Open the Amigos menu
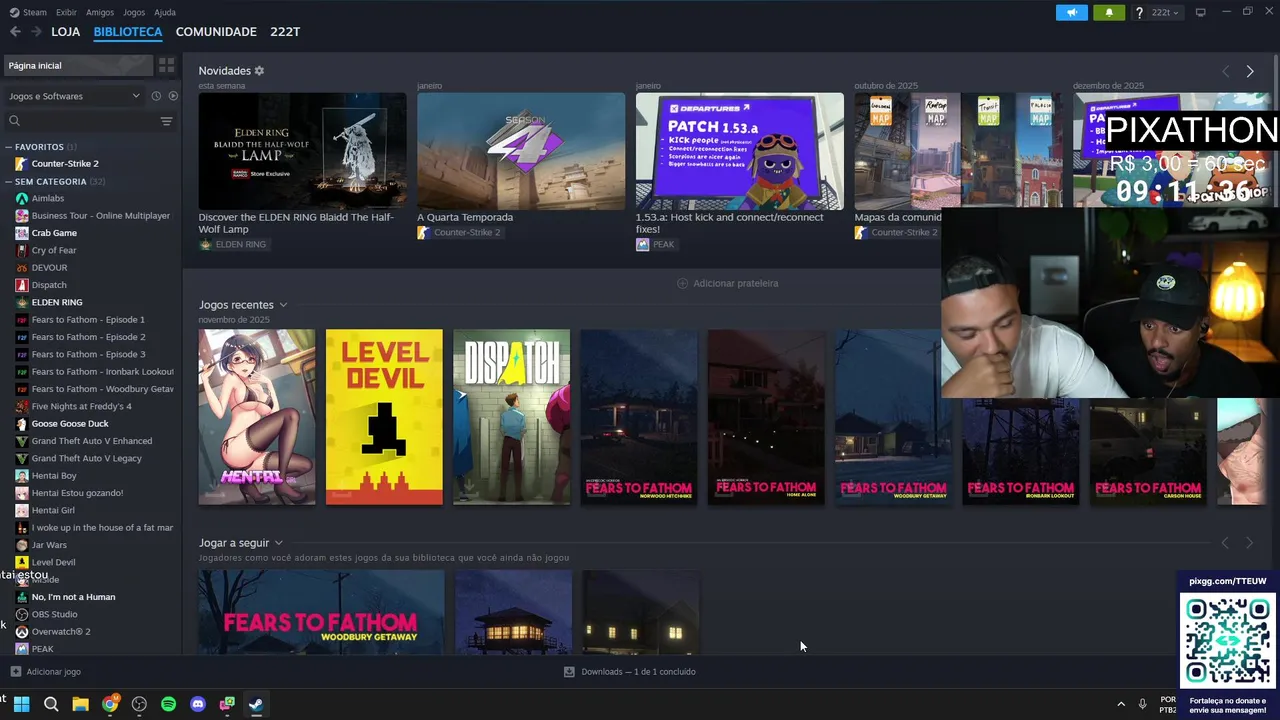Image resolution: width=1280 pixels, height=720 pixels. [100, 12]
